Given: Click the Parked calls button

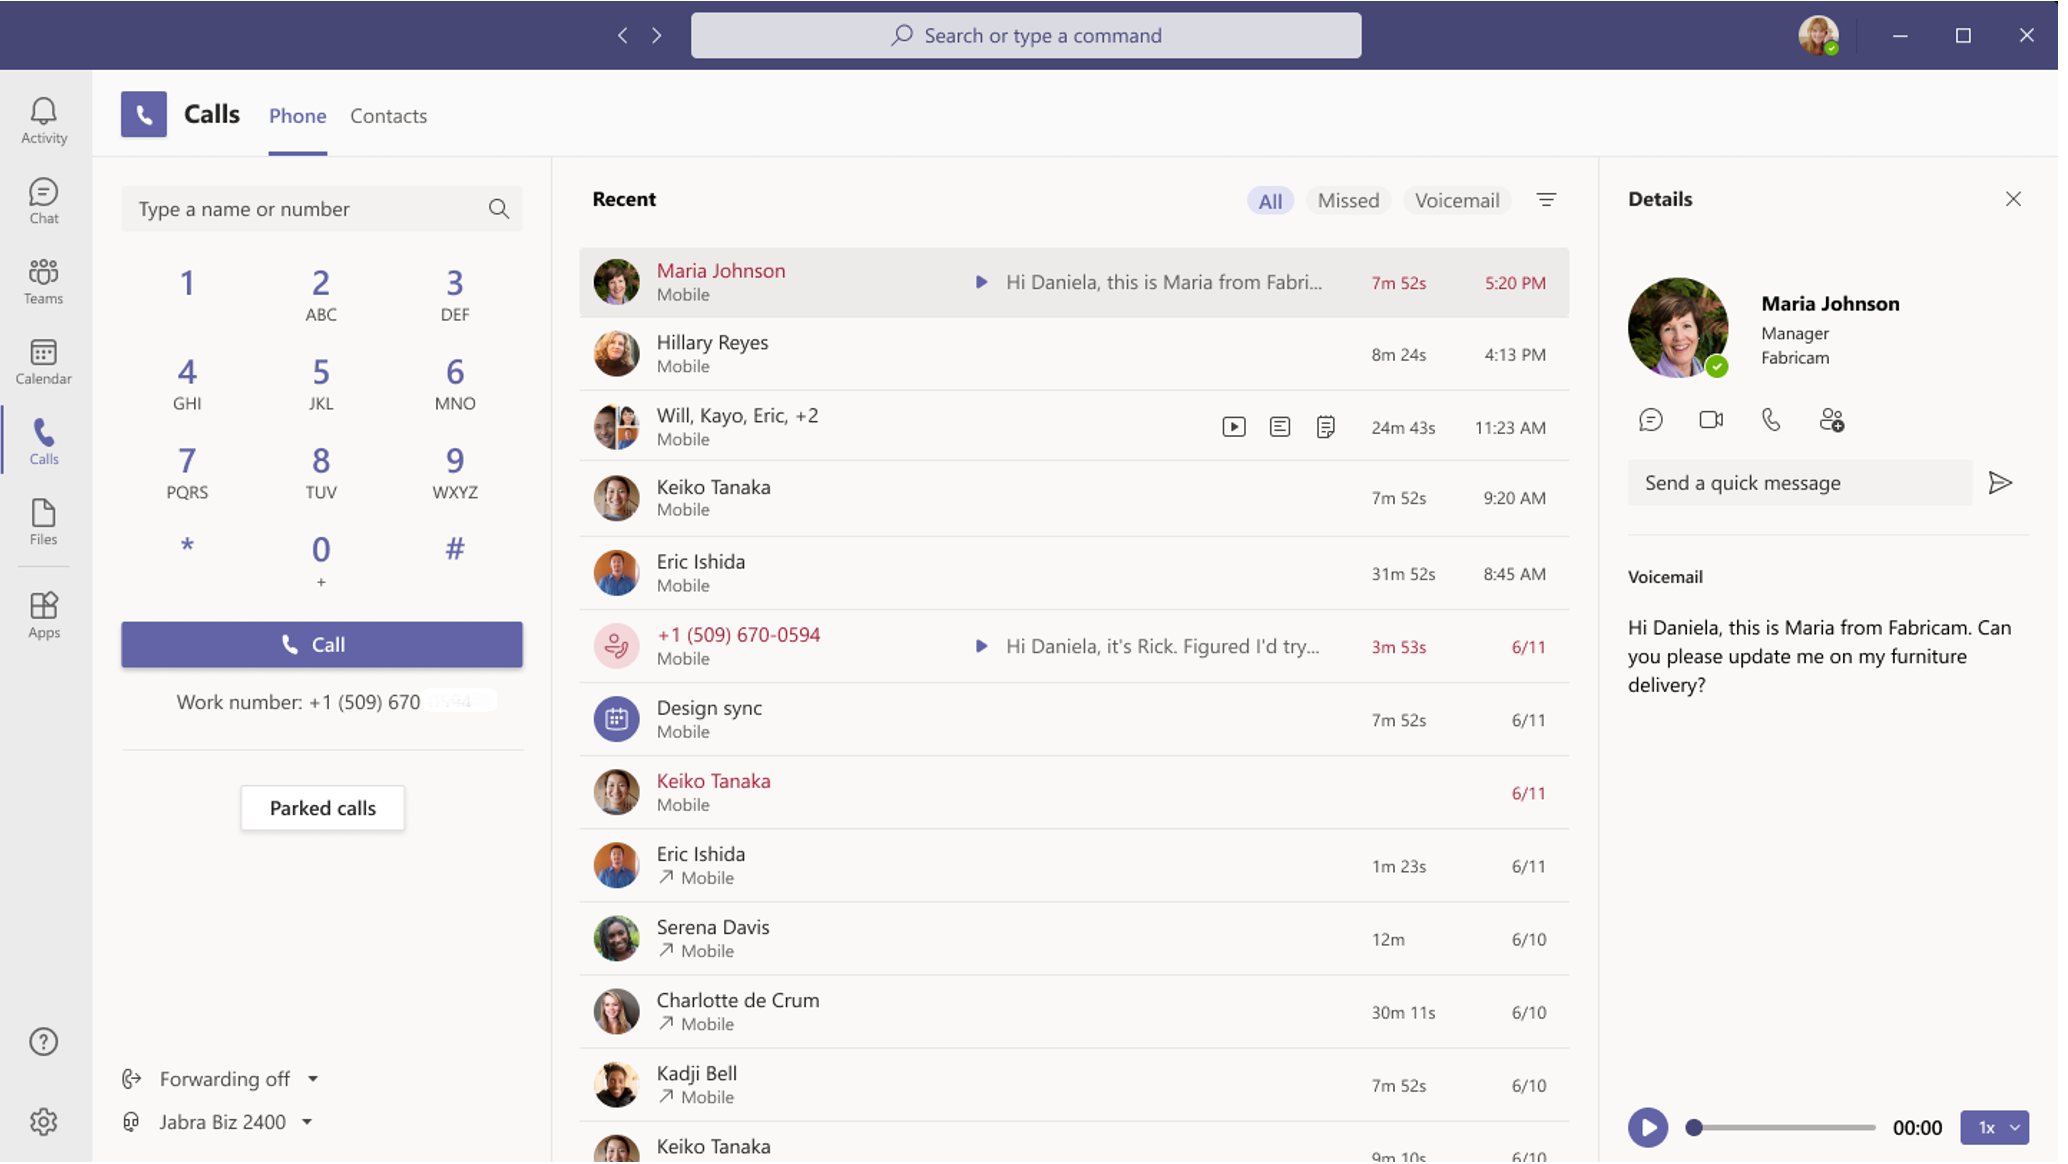Looking at the screenshot, I should pyautogui.click(x=322, y=808).
